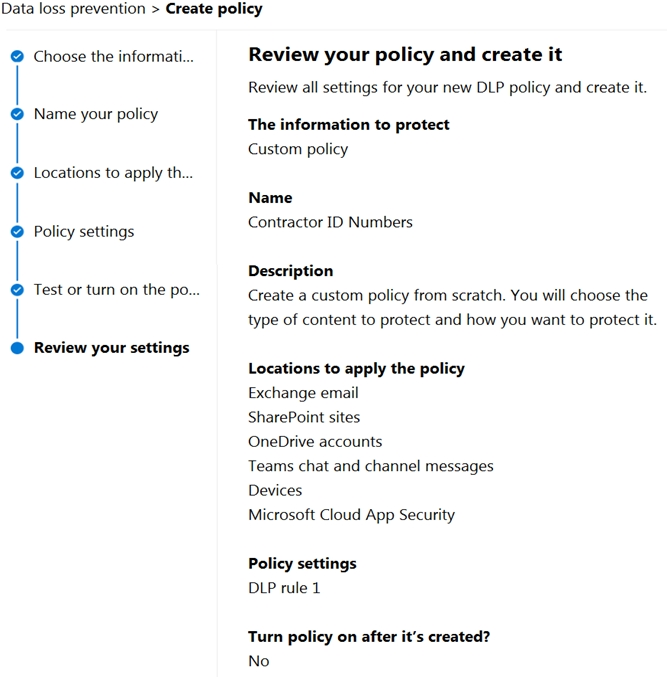Go to the Choose the information step
This screenshot has height=677, width=667.
click(x=114, y=57)
